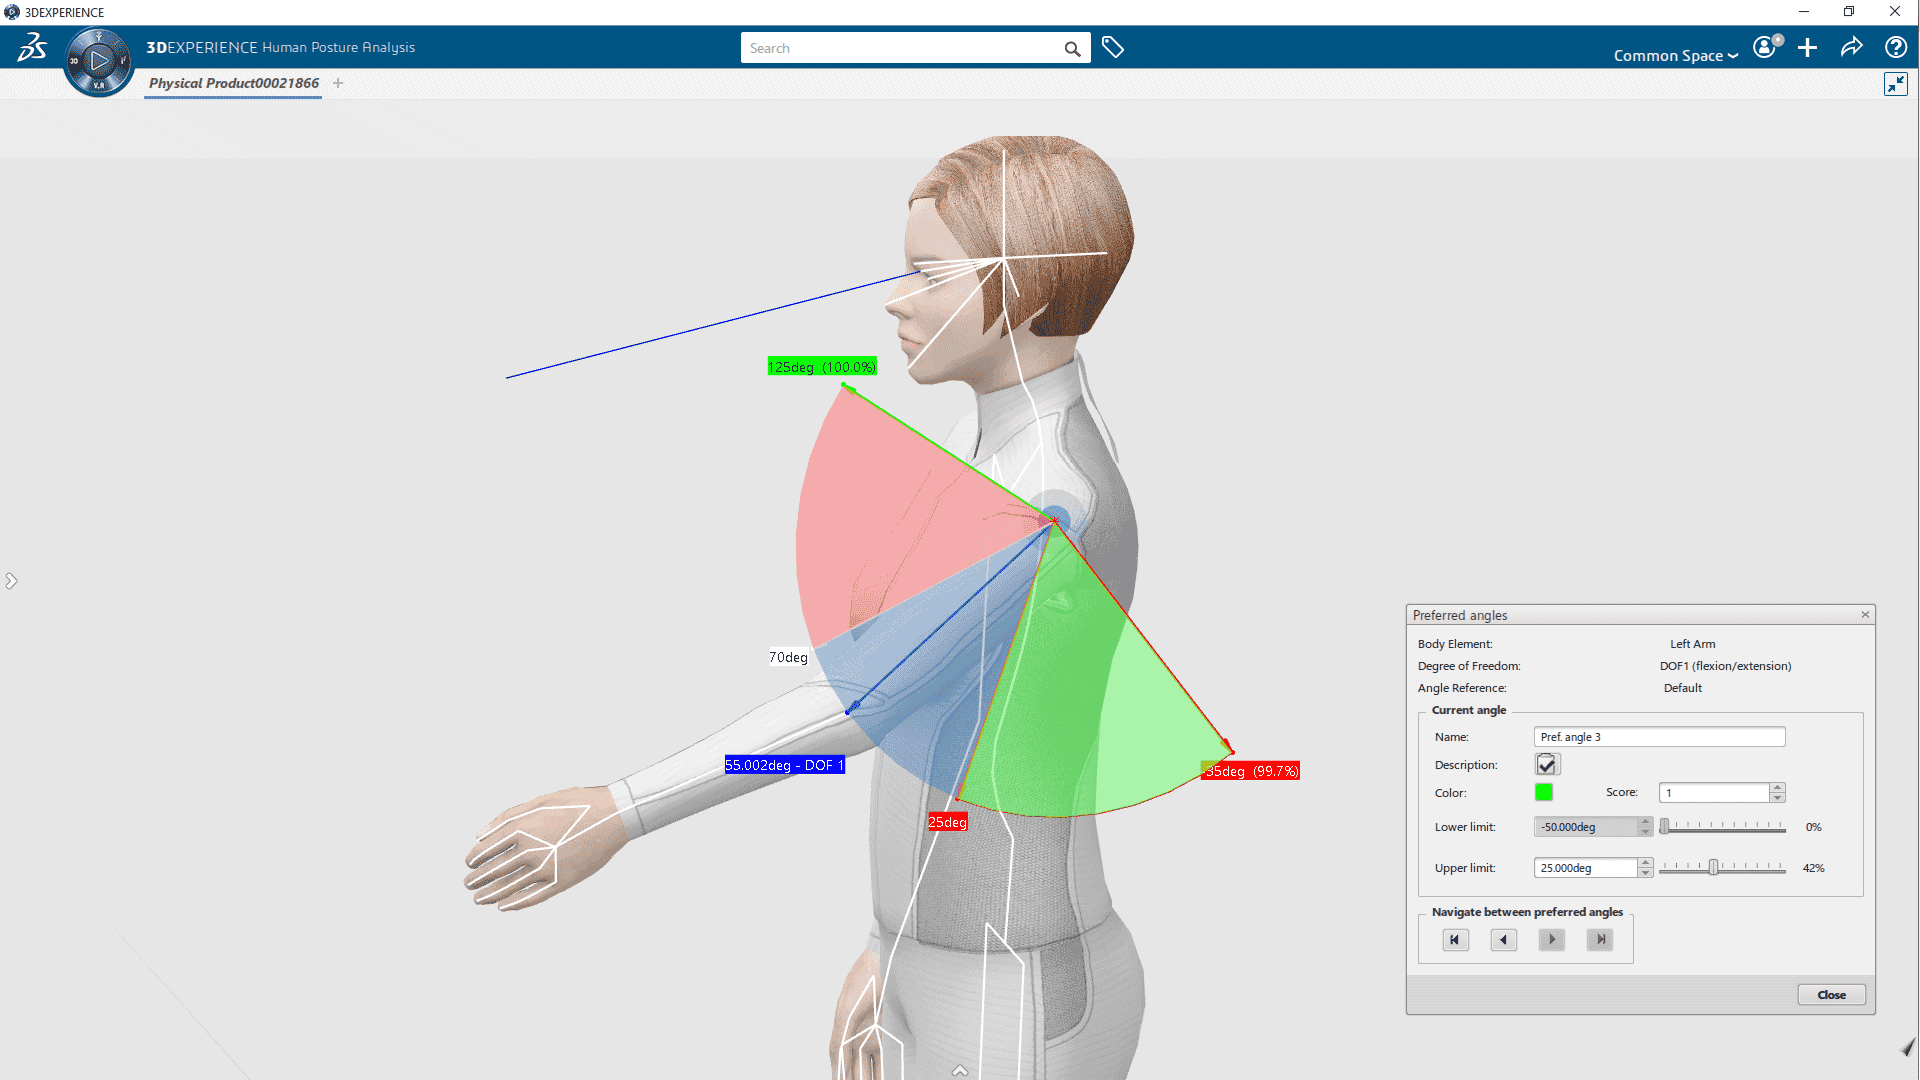Expand the Body Element dropdown selector
Image resolution: width=1920 pixels, height=1080 pixels.
1693,642
